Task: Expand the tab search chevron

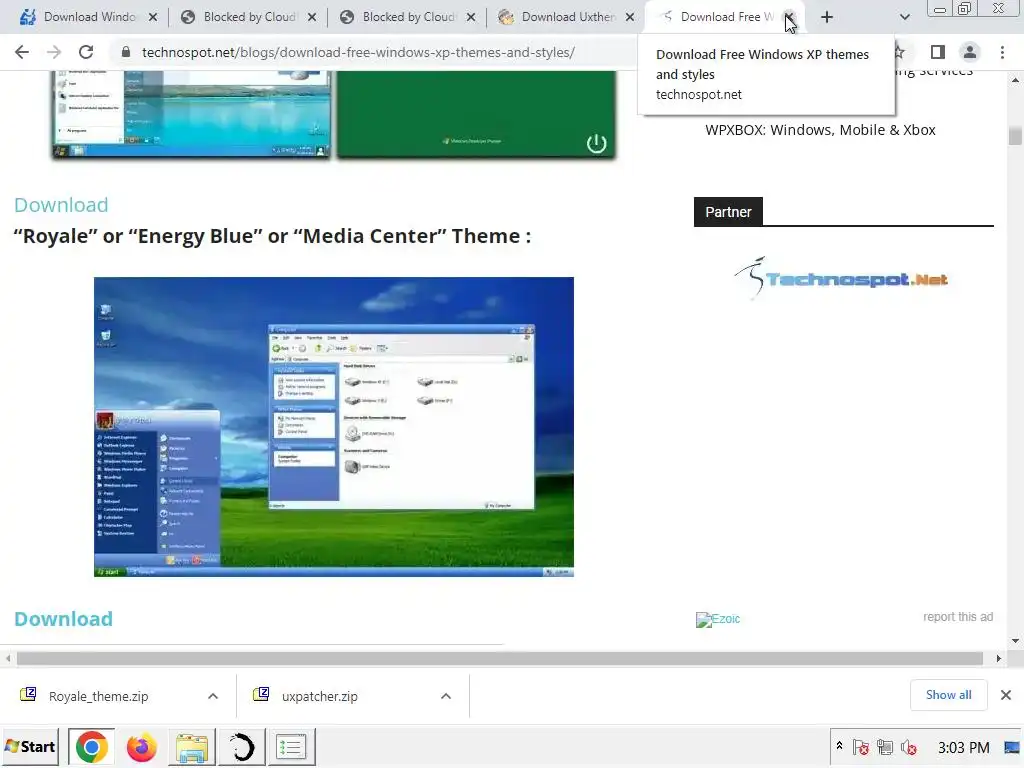Action: pos(904,18)
